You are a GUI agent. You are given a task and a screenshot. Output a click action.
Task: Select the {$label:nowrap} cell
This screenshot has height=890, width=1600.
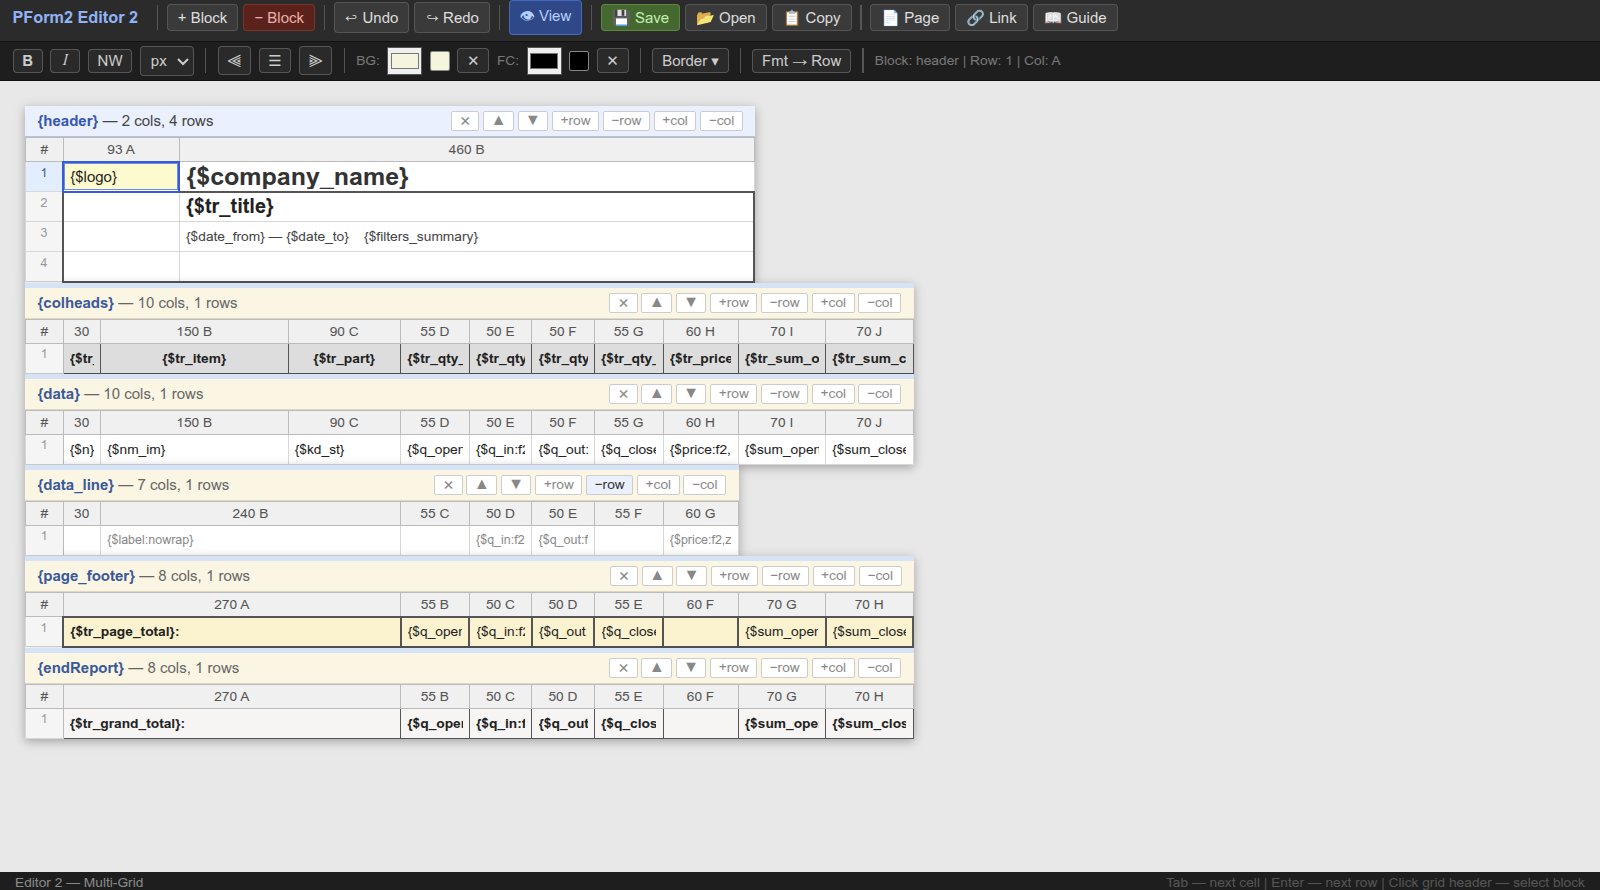click(x=250, y=540)
